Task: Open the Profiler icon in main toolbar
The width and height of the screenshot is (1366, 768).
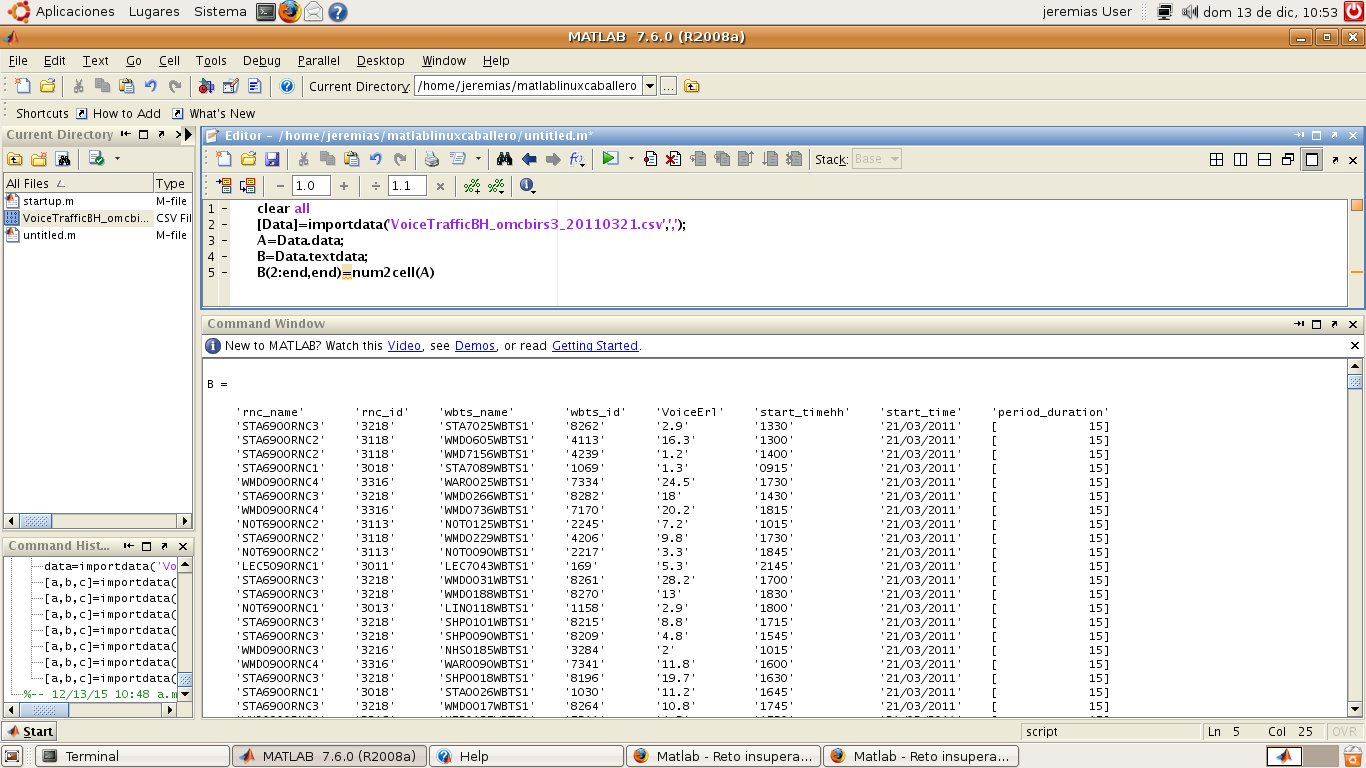Action: (254, 86)
